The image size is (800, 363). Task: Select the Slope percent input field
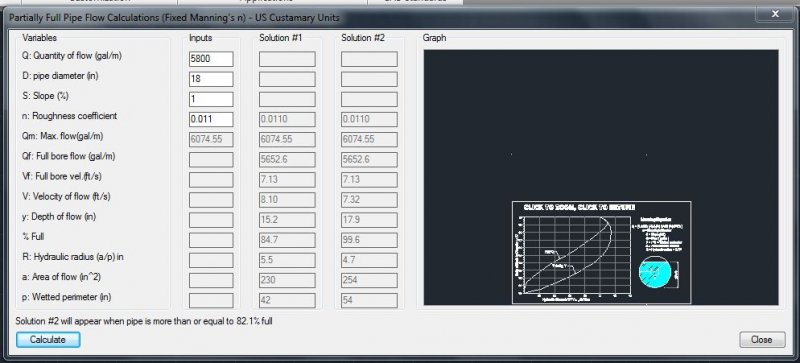(x=211, y=99)
